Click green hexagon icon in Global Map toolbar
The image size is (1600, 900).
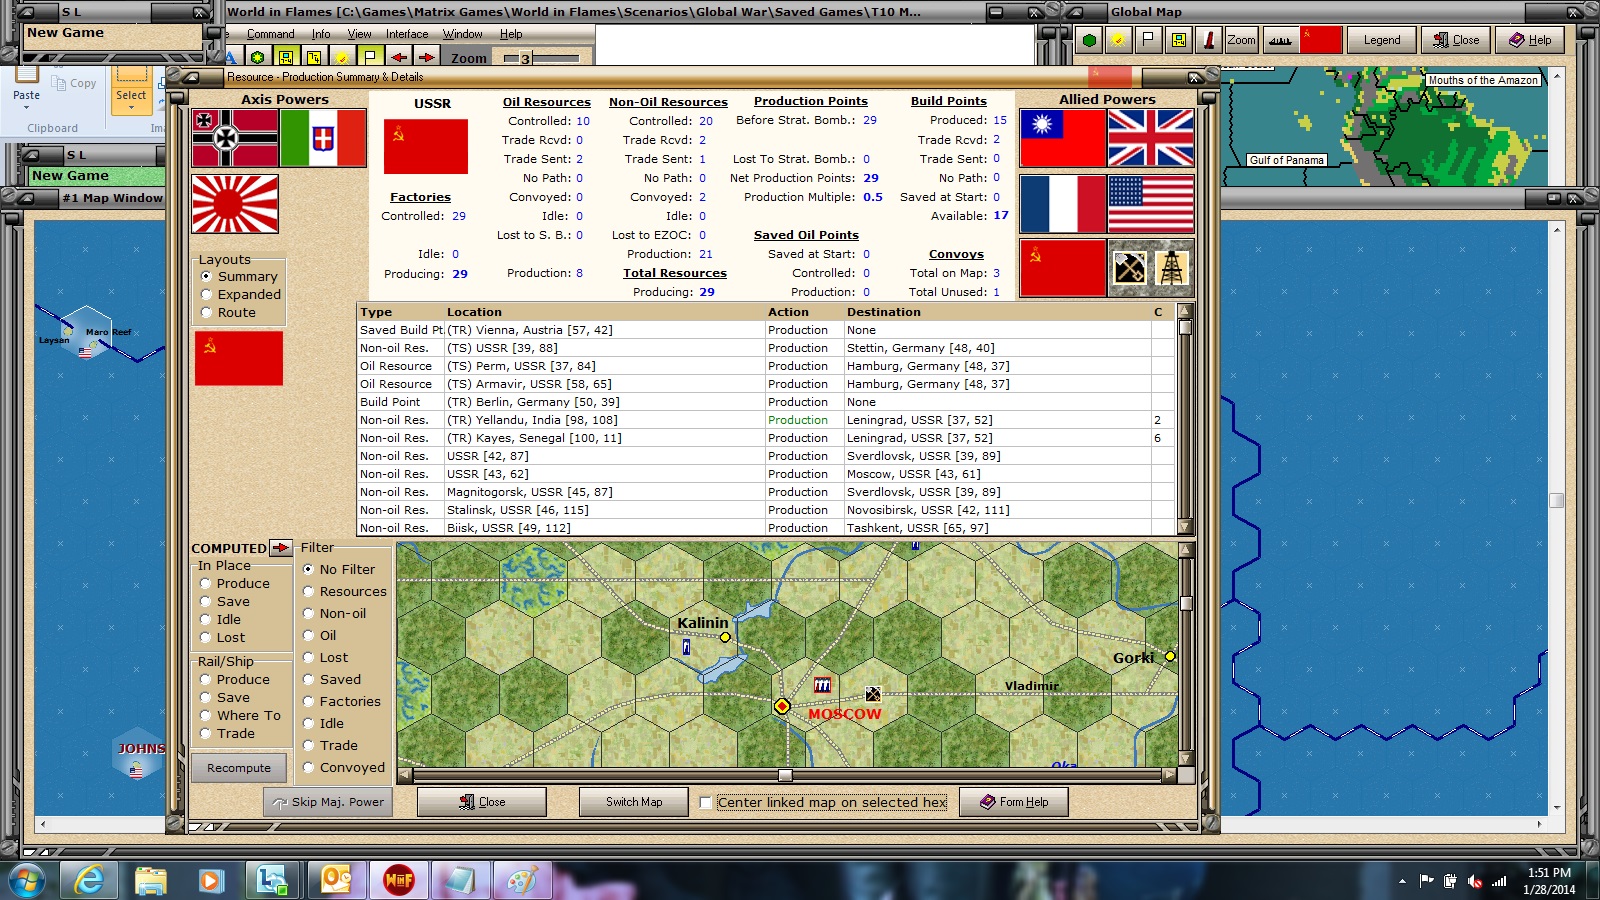point(1090,40)
